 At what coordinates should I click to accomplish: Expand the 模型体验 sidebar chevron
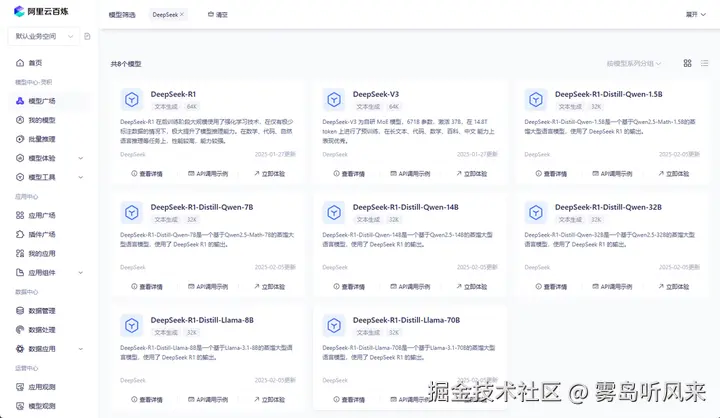[81, 158]
